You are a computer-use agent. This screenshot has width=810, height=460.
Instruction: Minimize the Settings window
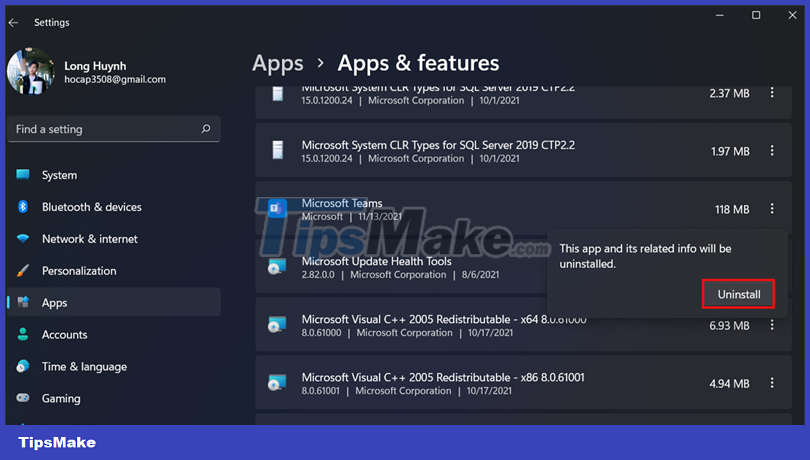pos(720,16)
